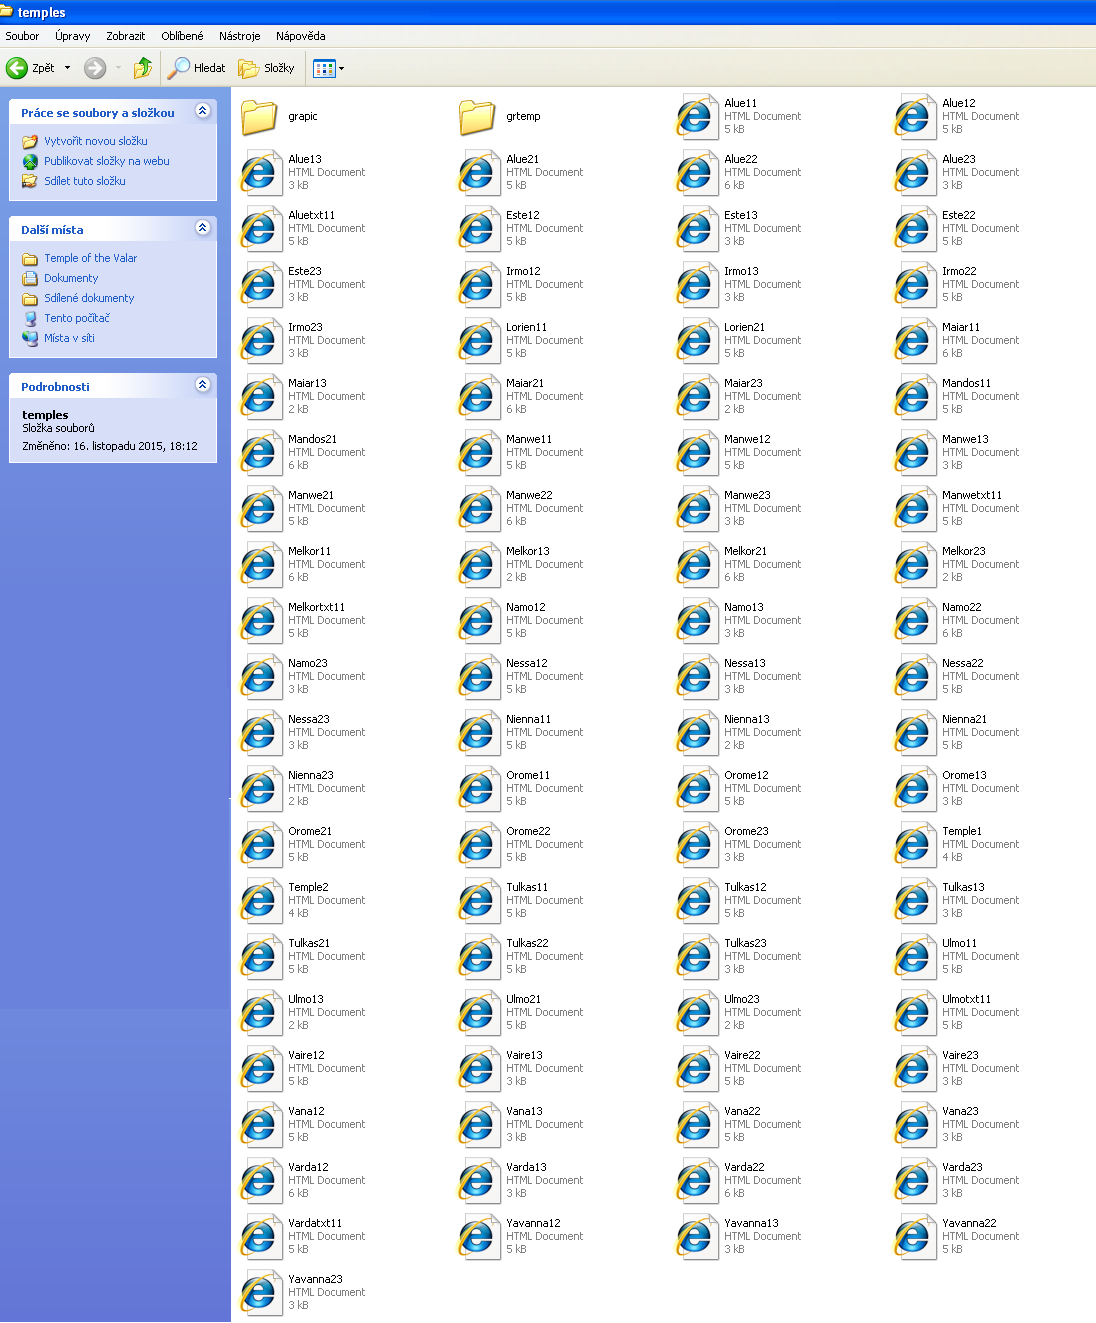Click the Orome23 file name
Screen dimensions: 1096x1323
(746, 831)
